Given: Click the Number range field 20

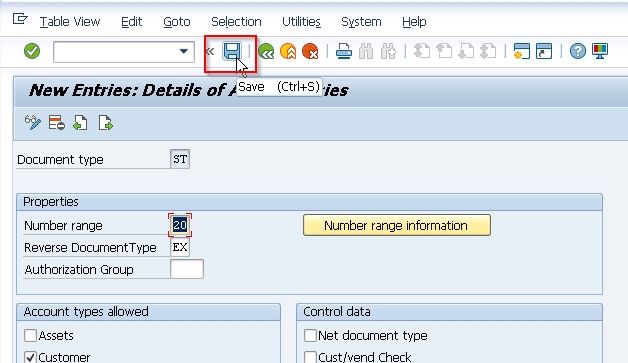Looking at the screenshot, I should tap(180, 225).
